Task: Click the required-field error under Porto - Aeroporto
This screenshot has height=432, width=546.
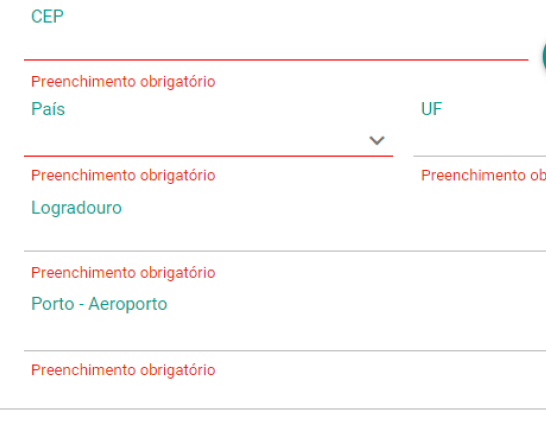Action: tap(123, 370)
